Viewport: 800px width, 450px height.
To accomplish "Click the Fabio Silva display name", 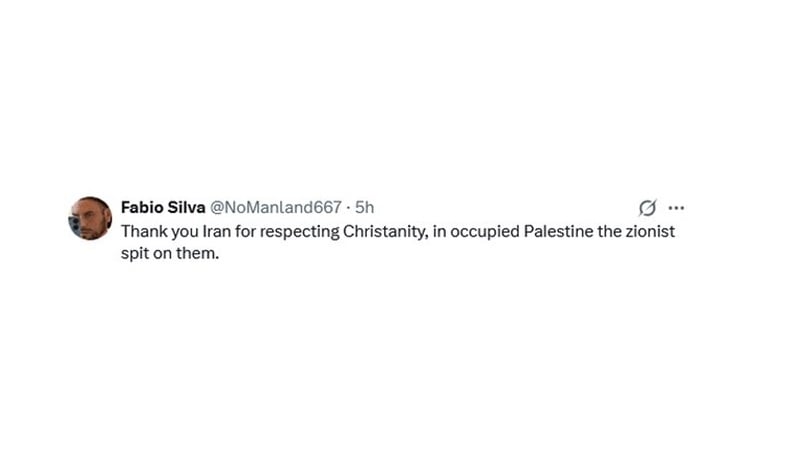I will click(x=161, y=207).
